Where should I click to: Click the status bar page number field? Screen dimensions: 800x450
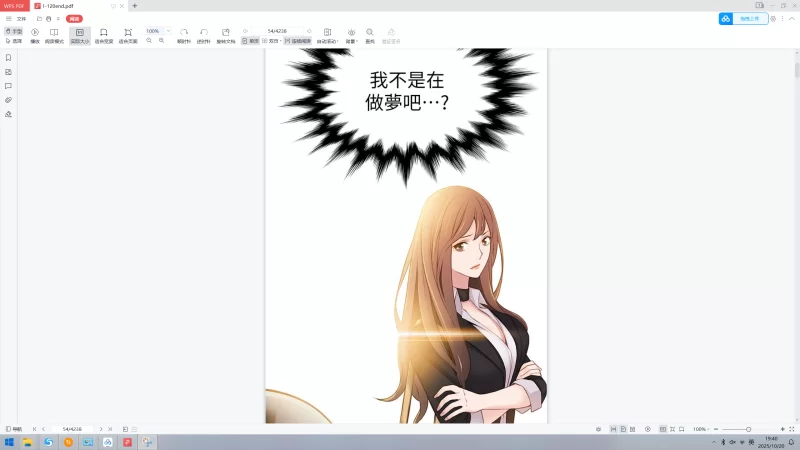pyautogui.click(x=72, y=429)
